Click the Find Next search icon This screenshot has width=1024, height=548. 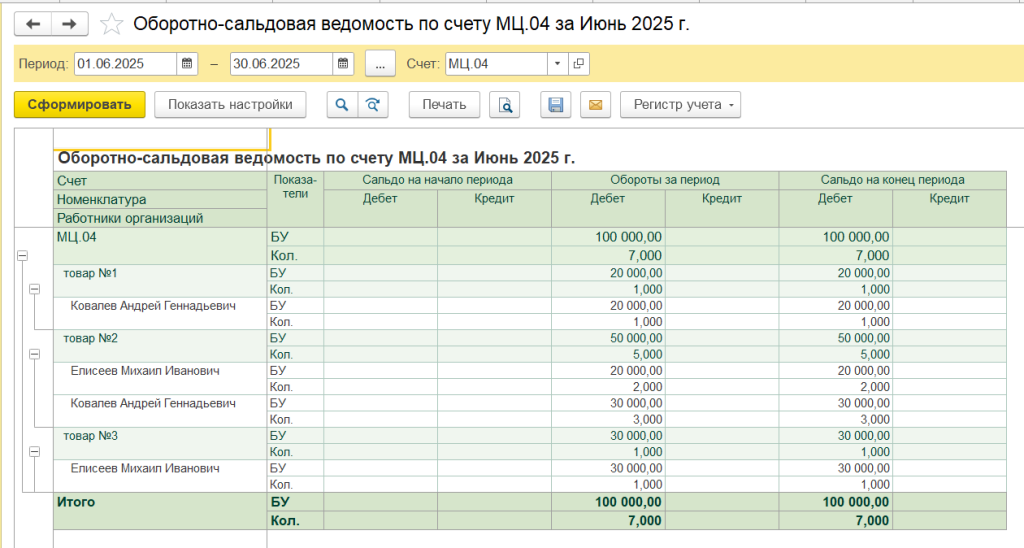pyautogui.click(x=372, y=104)
